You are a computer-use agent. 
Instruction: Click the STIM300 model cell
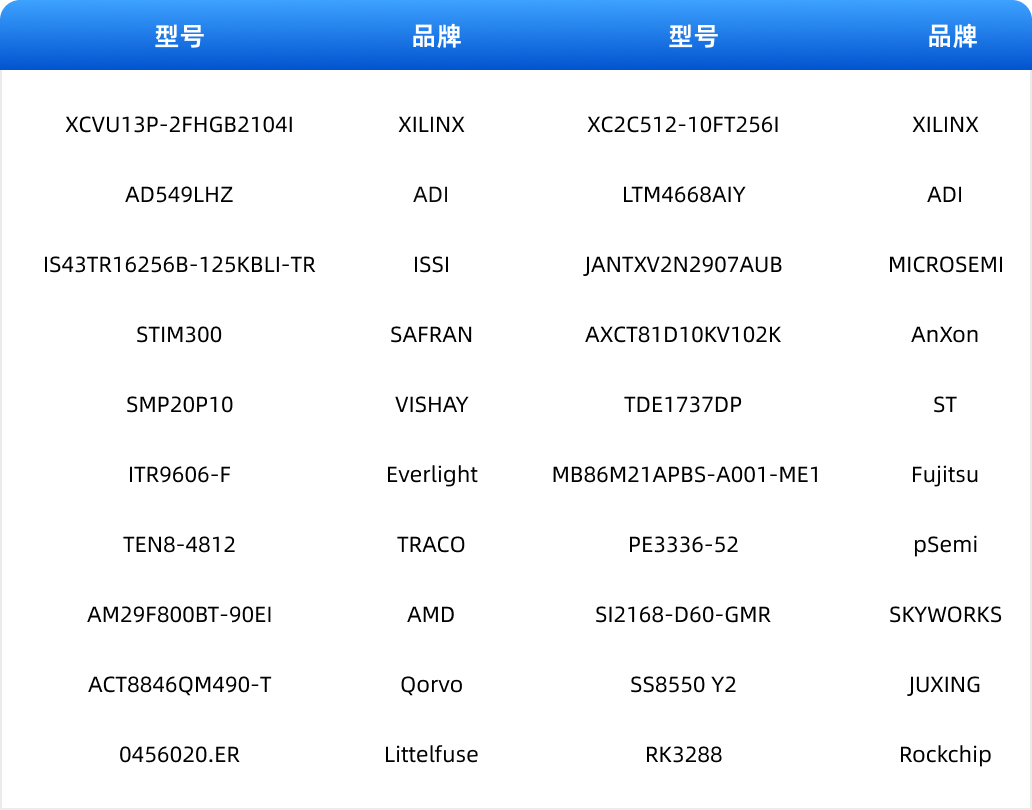[179, 335]
